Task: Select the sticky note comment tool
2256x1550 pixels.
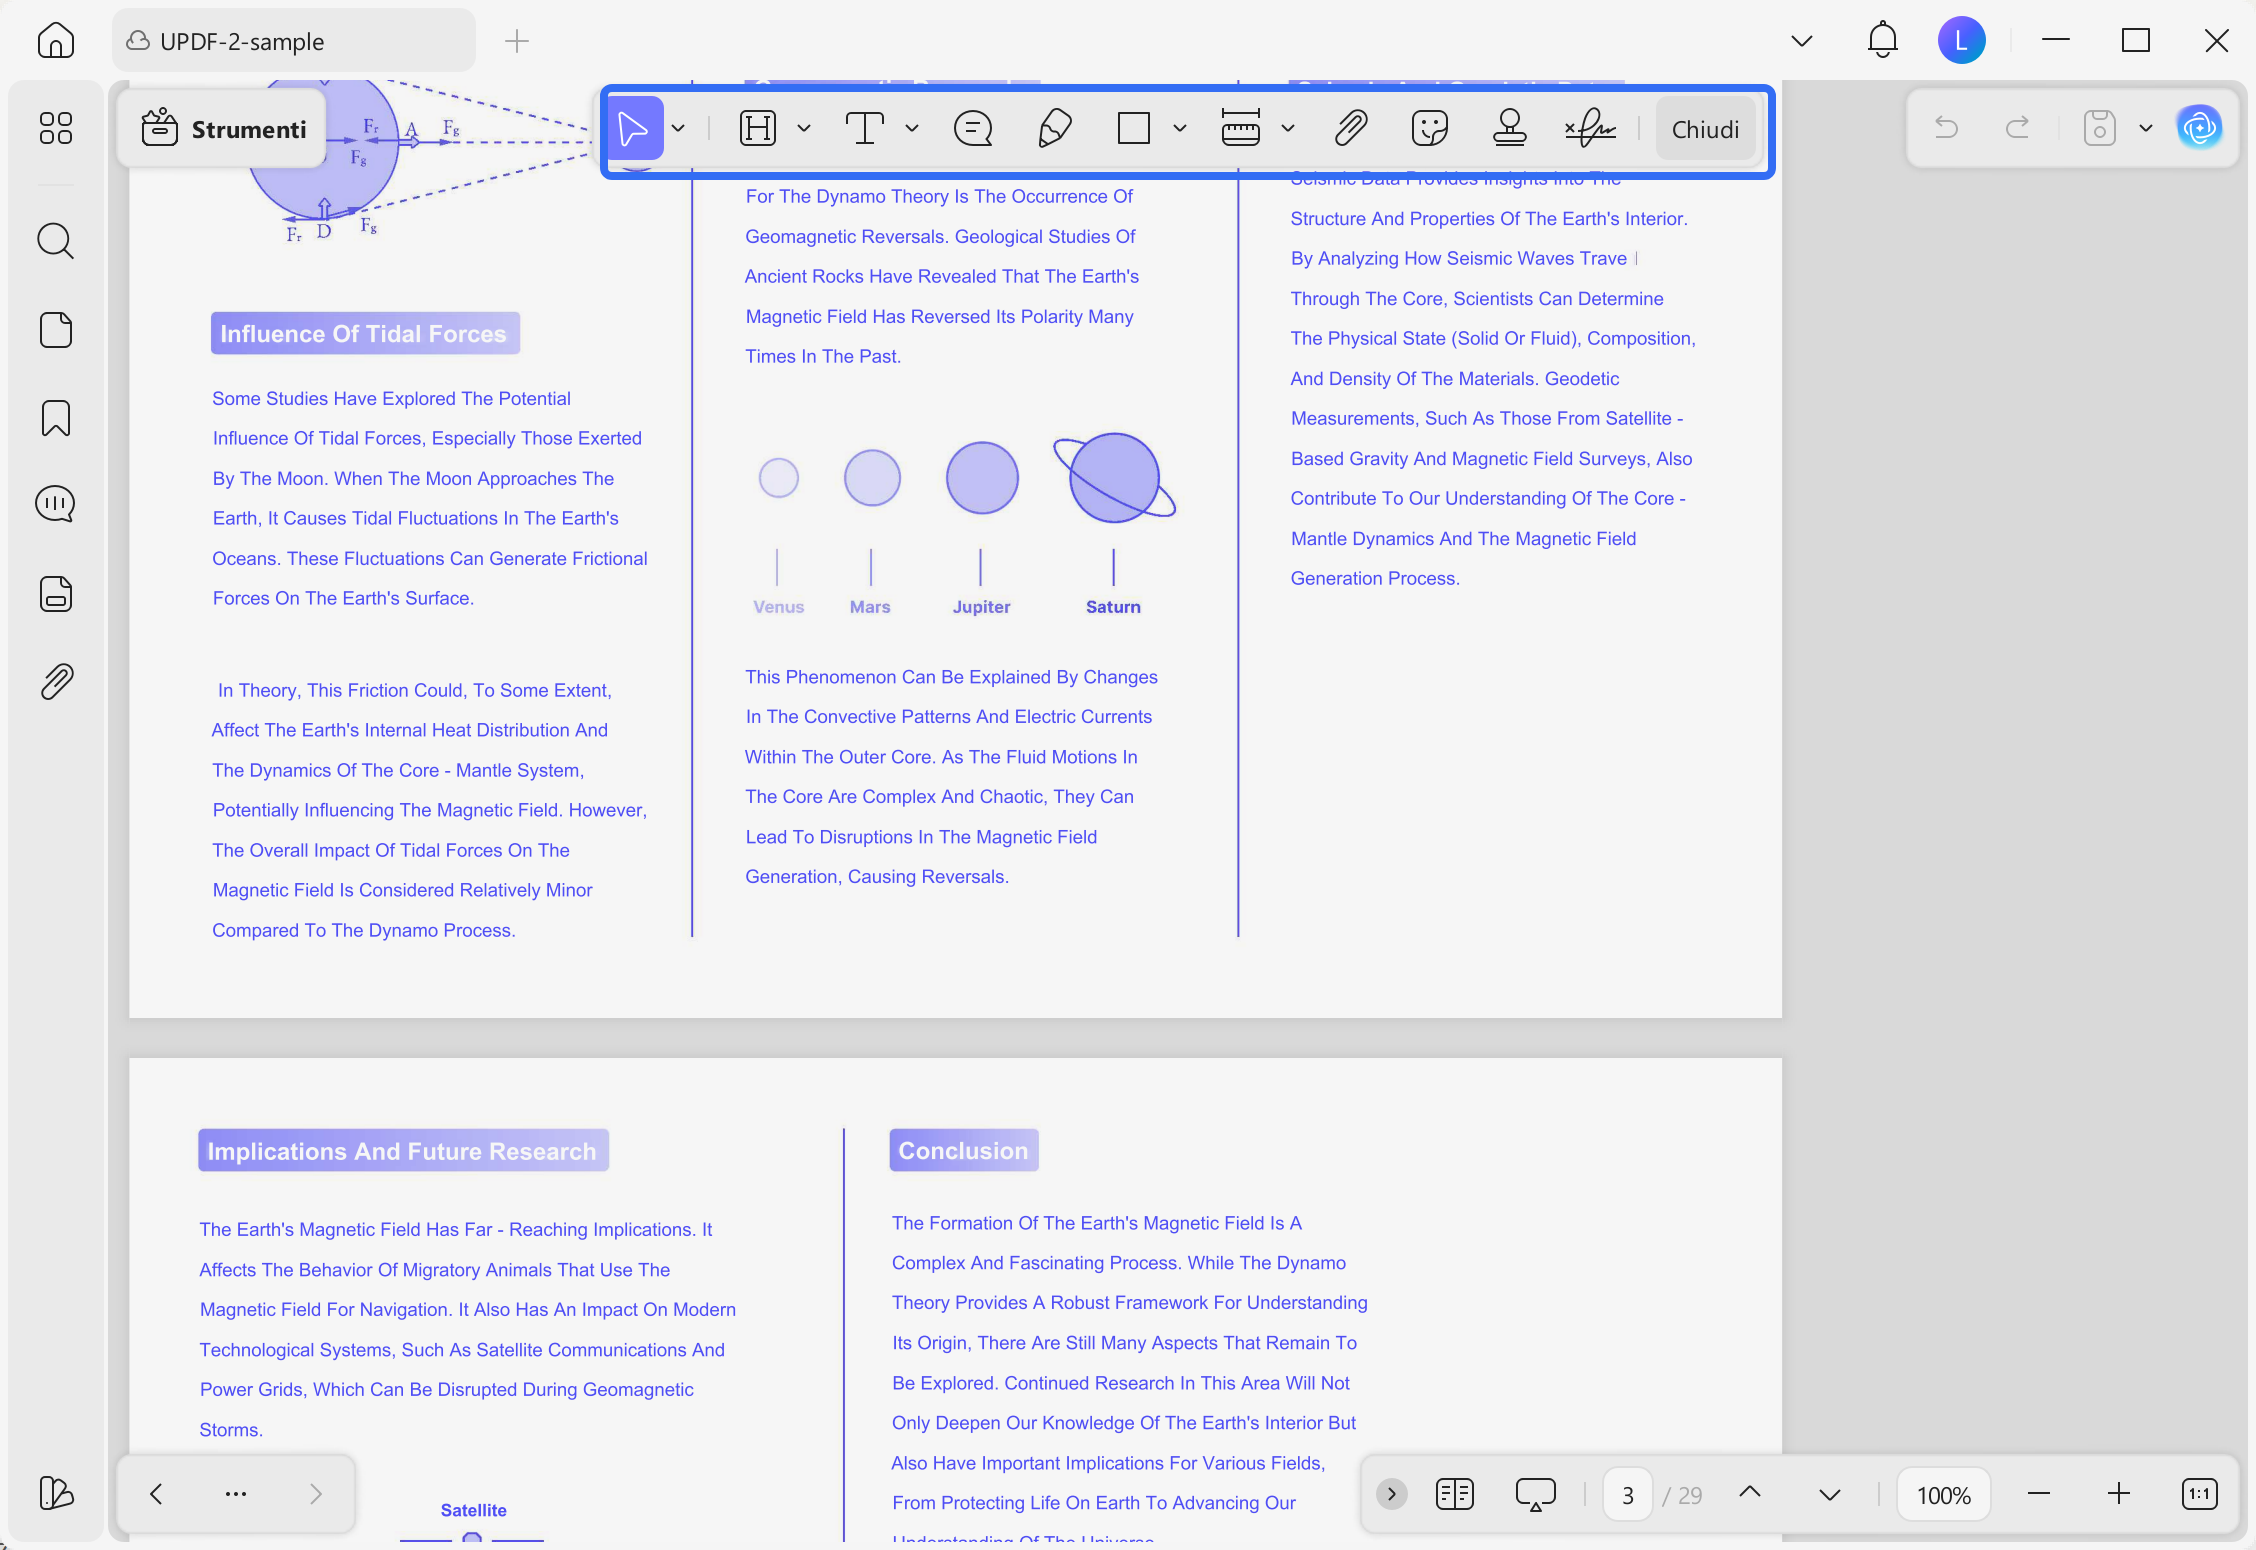Action: tap(973, 129)
